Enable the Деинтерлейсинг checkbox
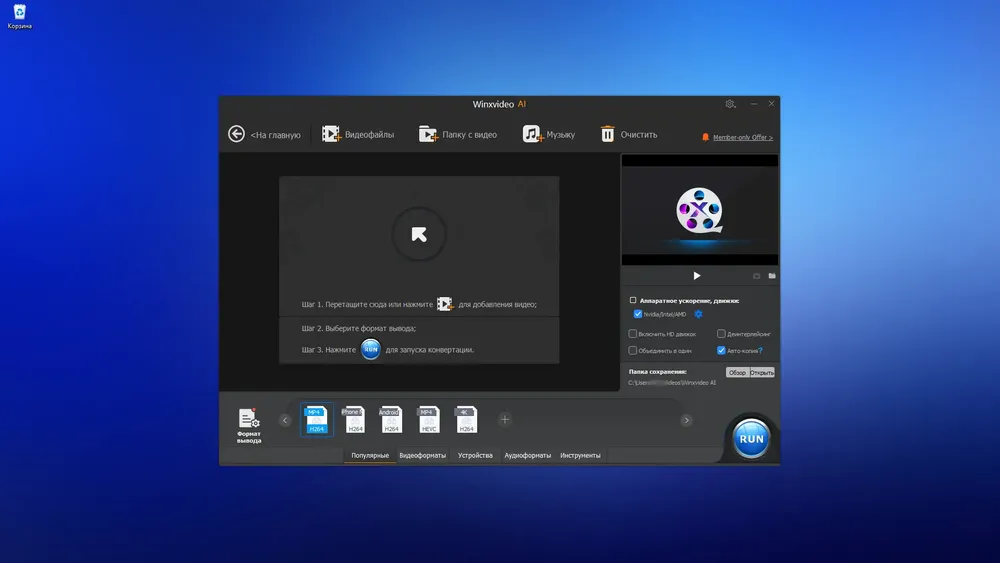Image resolution: width=1000 pixels, height=563 pixels. (x=721, y=333)
